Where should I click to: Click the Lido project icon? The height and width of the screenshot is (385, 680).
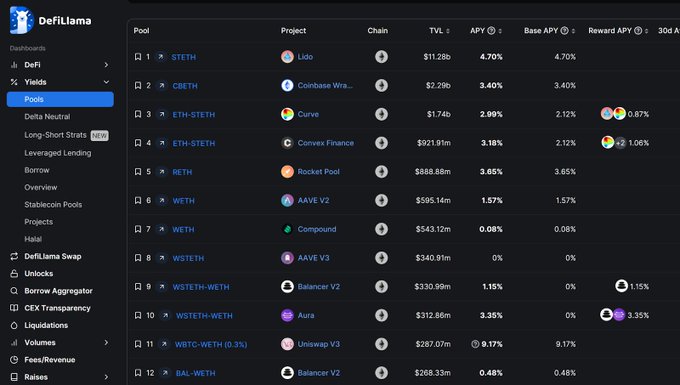coord(287,57)
